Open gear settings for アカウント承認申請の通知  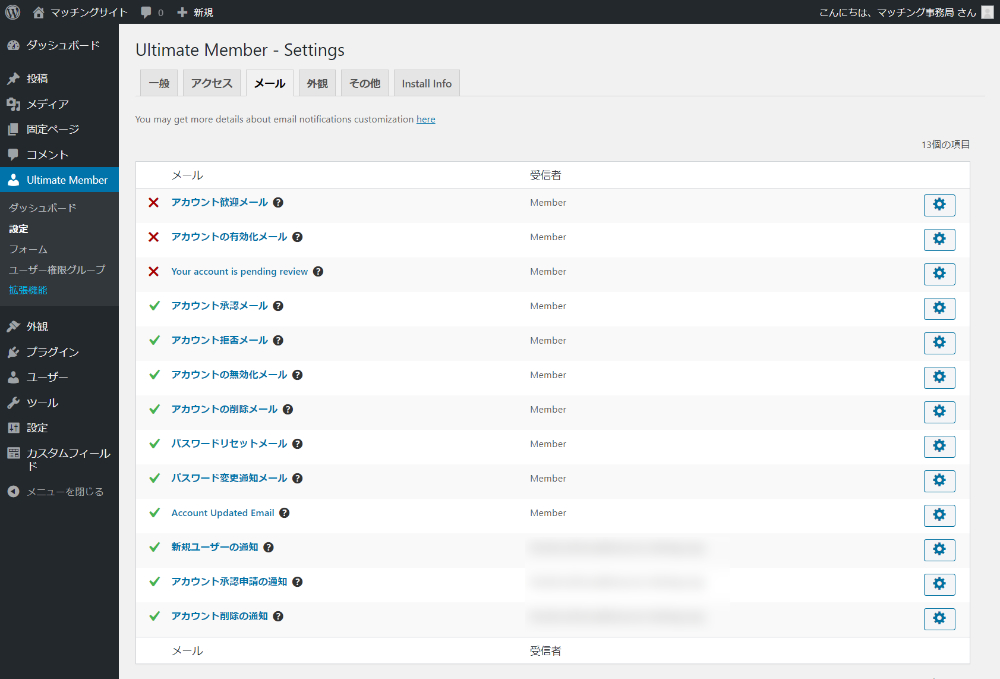pyautogui.click(x=939, y=583)
